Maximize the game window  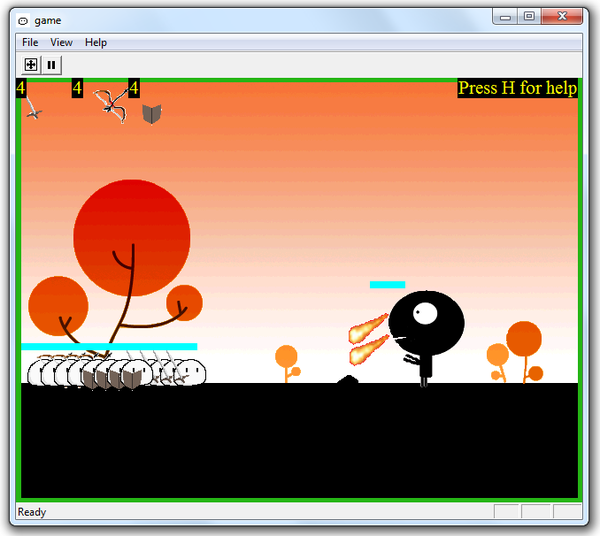(x=530, y=16)
